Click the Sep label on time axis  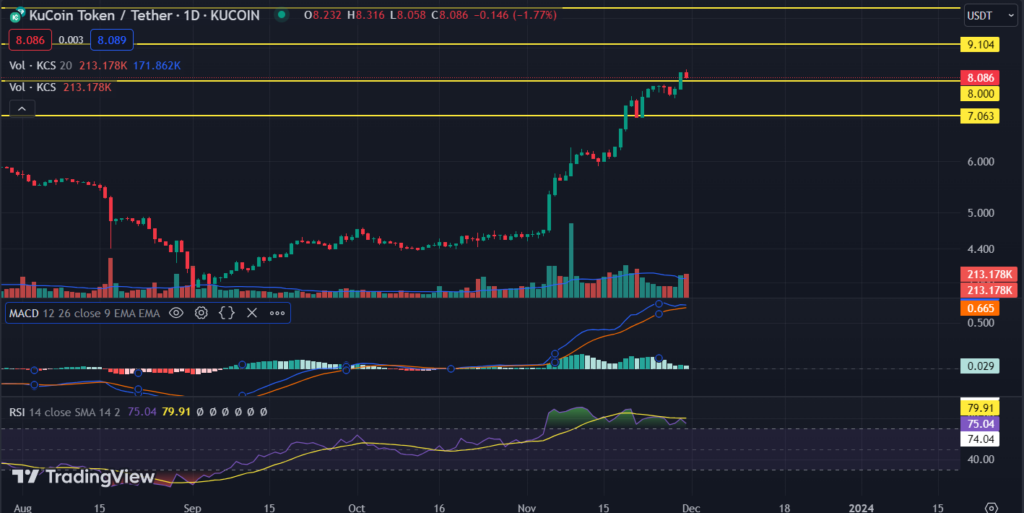(193, 508)
